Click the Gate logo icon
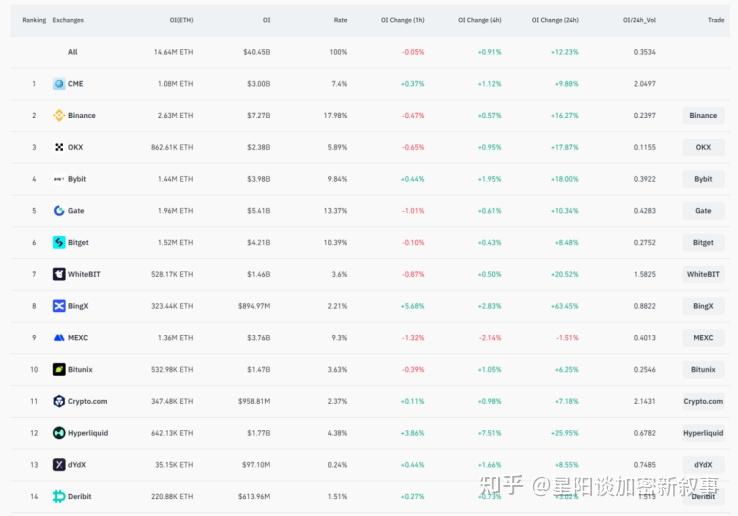738x516 pixels. coord(59,211)
